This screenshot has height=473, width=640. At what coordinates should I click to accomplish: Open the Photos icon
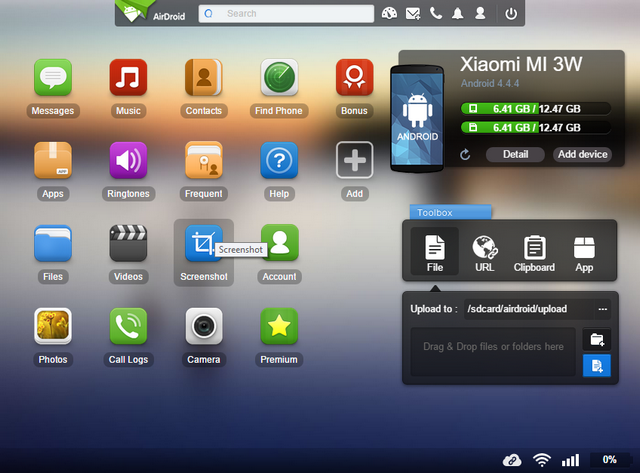pos(53,326)
